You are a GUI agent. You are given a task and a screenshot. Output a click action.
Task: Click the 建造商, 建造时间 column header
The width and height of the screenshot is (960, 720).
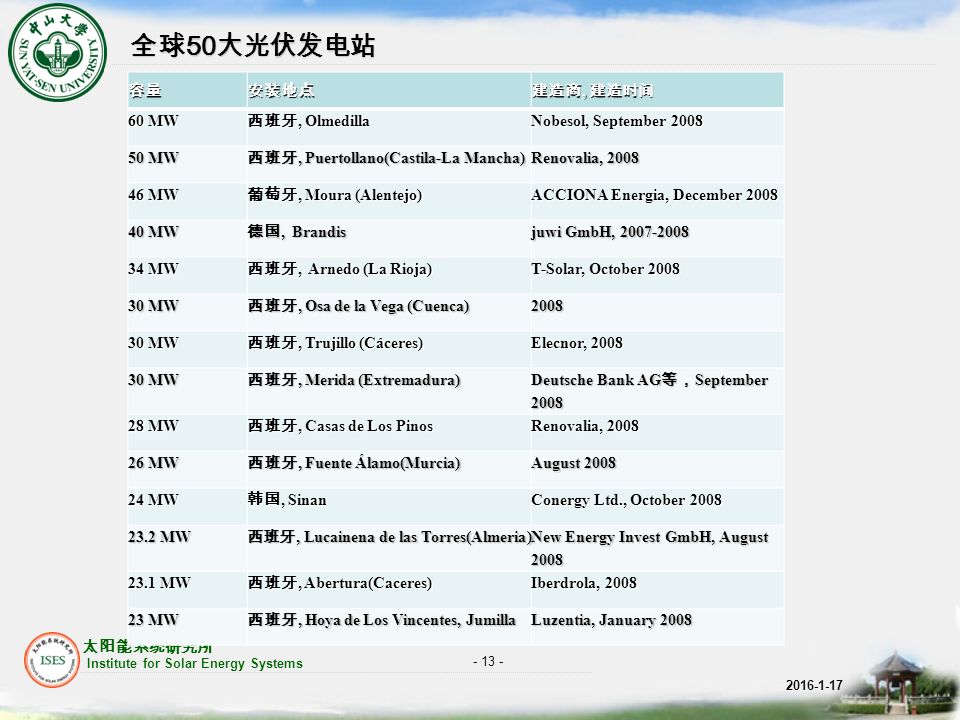point(657,90)
